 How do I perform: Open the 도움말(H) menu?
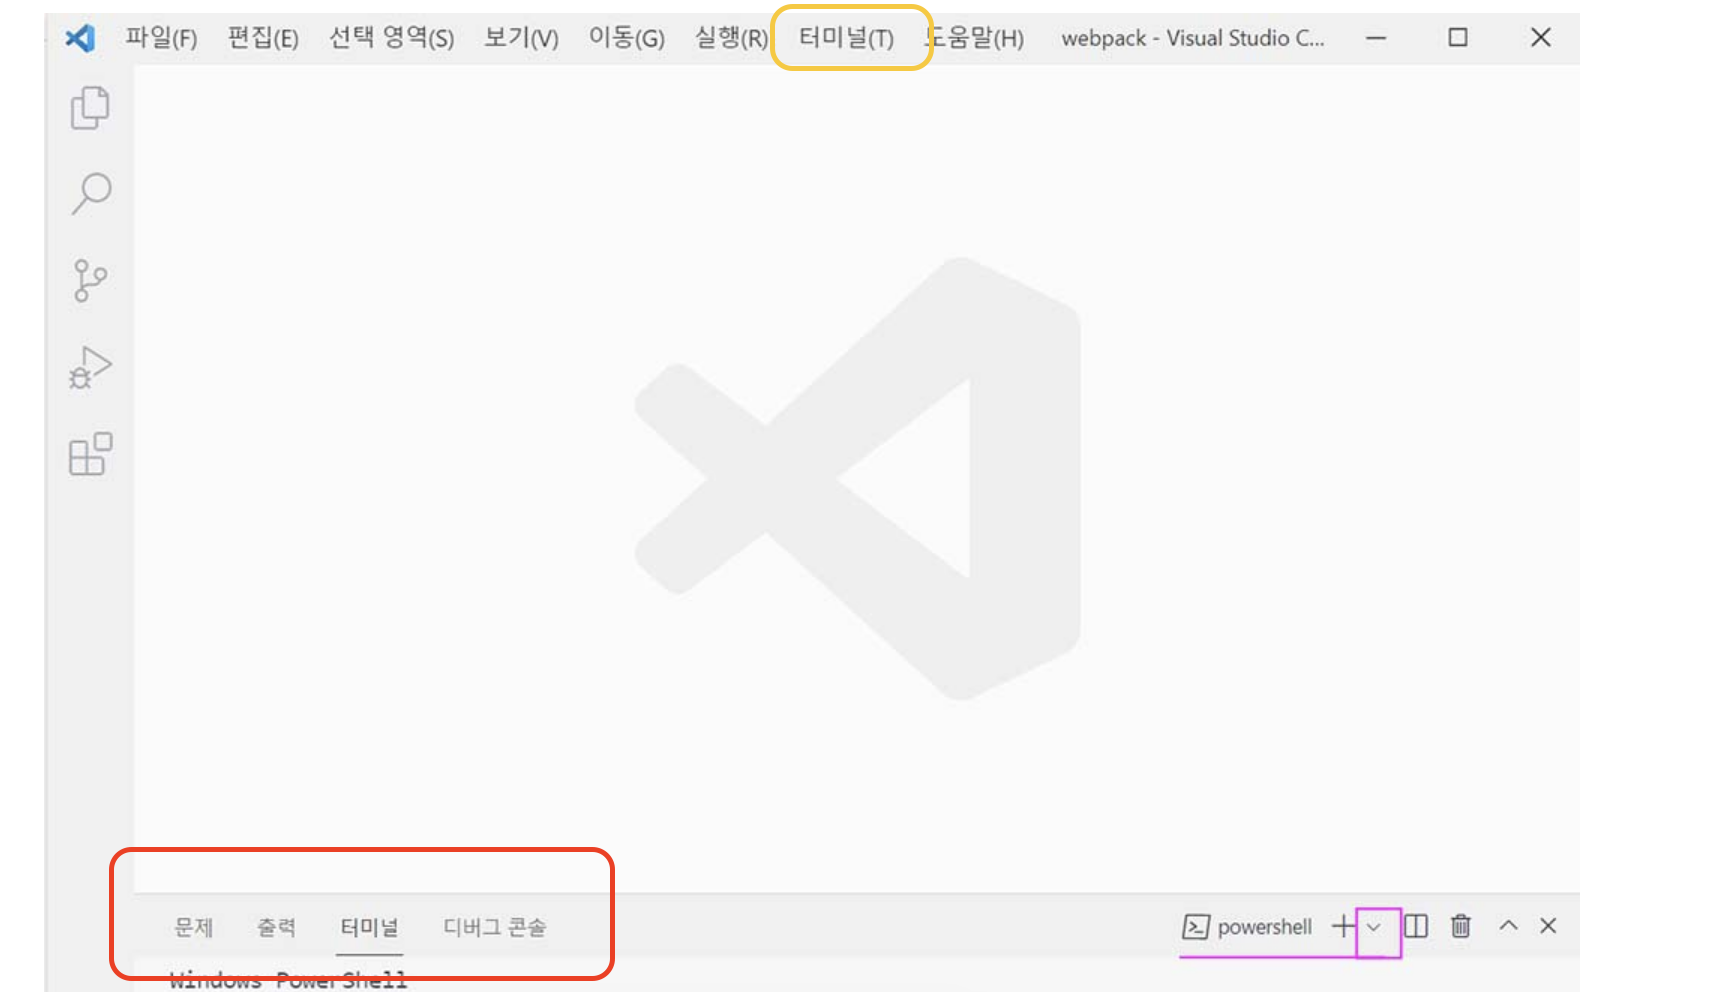(975, 38)
